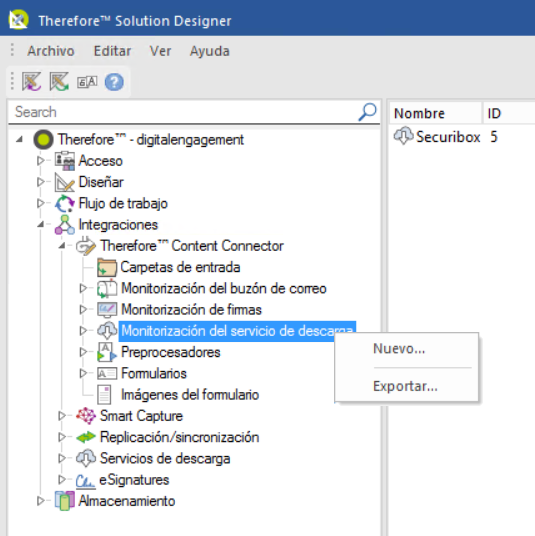Click the magnifier search icon
Screen dimensions: 535x536
tap(367, 112)
